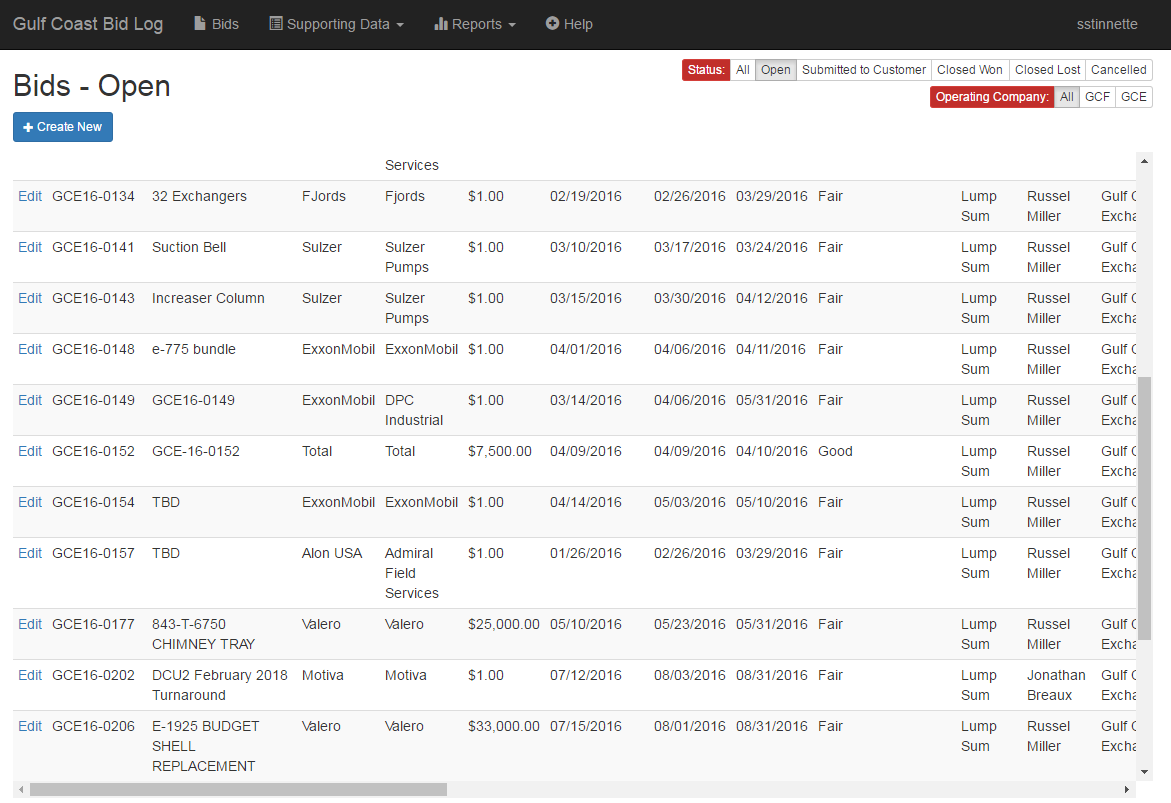Expand the Supporting Data dropdown

[336, 24]
